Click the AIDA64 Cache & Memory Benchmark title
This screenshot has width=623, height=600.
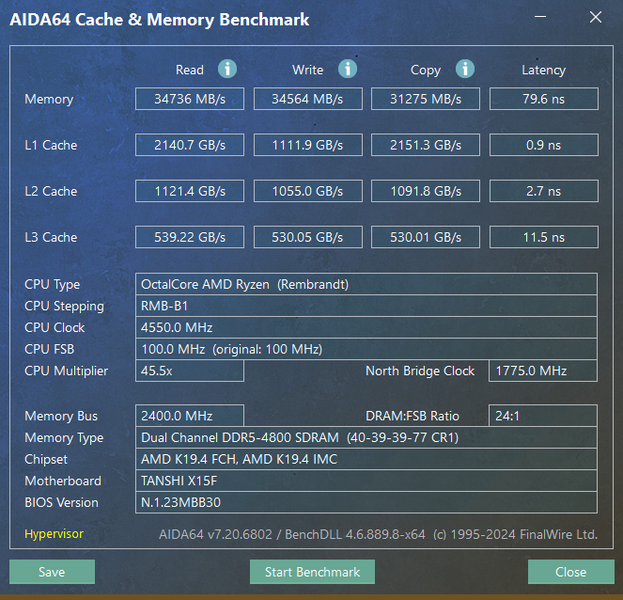coord(159,19)
